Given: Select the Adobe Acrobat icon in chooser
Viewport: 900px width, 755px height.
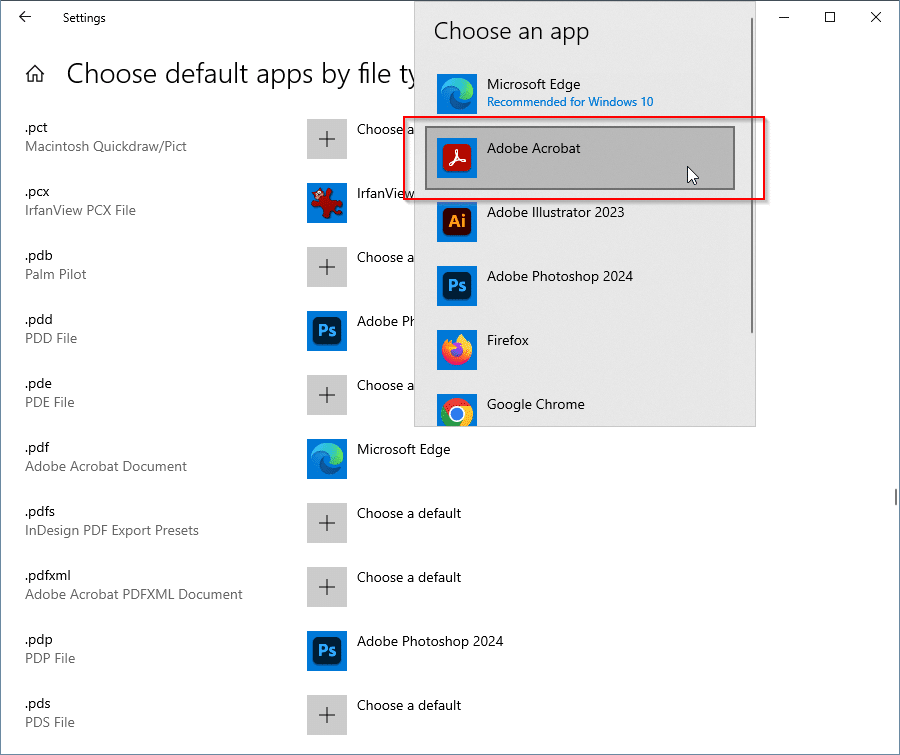Looking at the screenshot, I should point(456,158).
